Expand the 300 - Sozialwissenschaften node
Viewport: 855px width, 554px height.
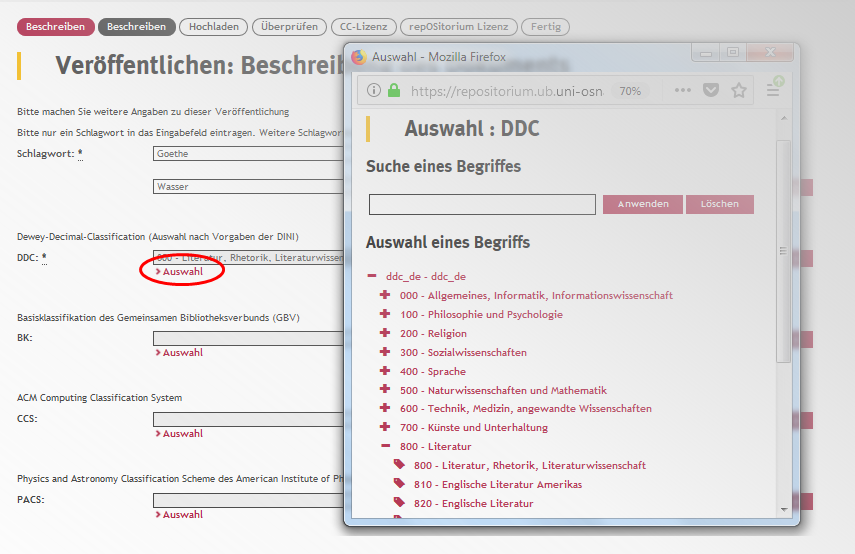tap(385, 352)
